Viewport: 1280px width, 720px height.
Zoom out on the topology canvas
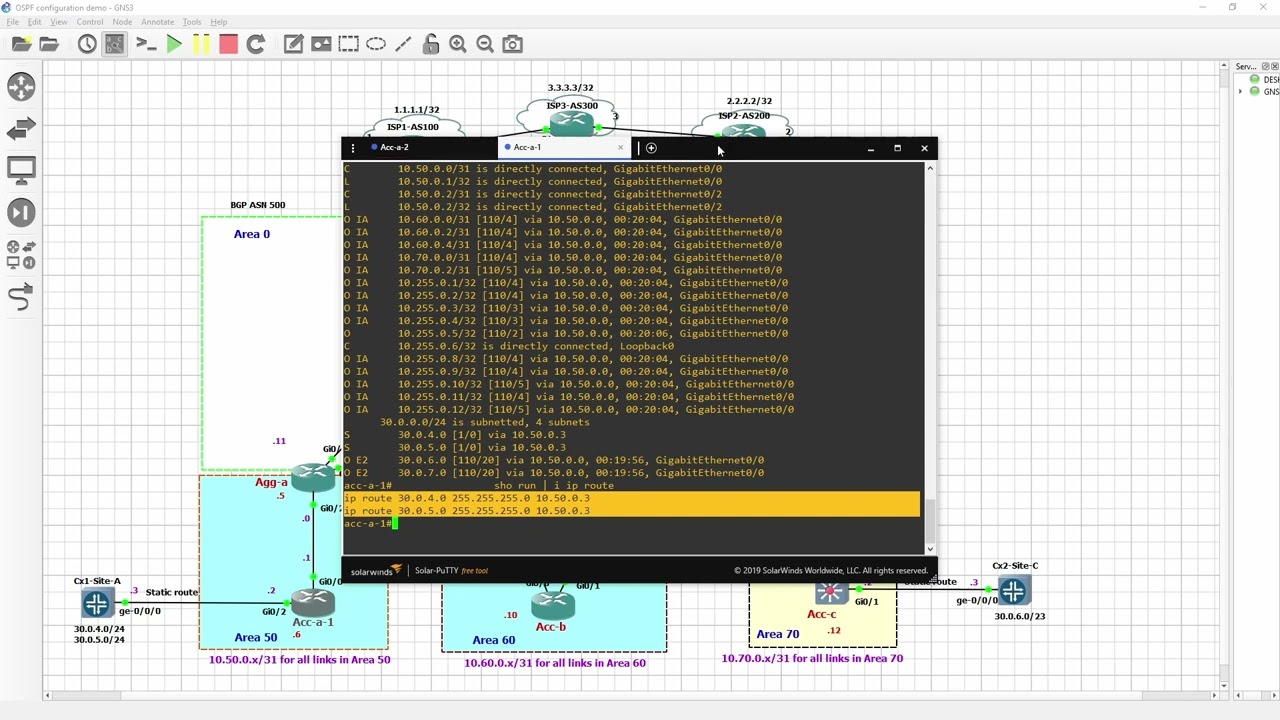[x=485, y=44]
